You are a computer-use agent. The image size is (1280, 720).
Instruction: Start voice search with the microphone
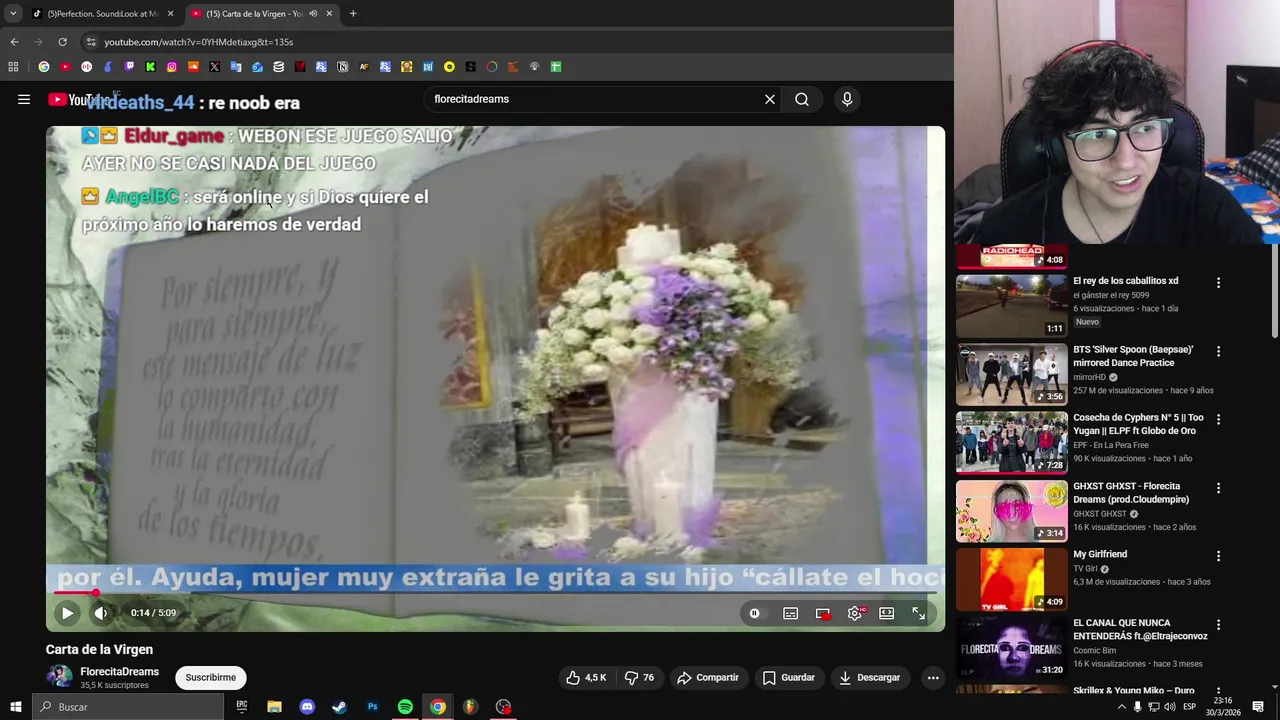pos(847,99)
